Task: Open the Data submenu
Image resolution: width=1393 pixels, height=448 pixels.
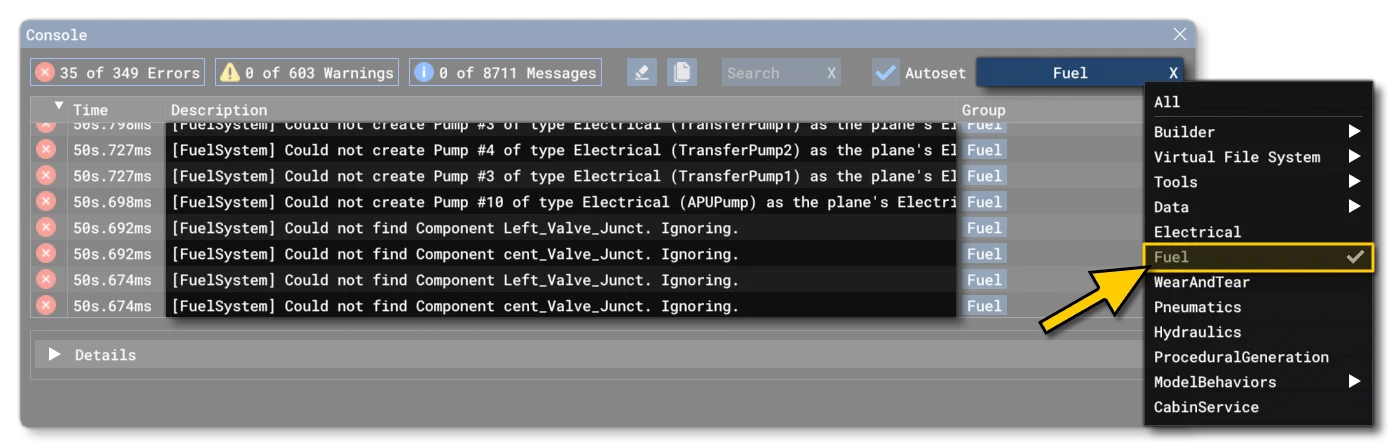Action: (x=1259, y=207)
